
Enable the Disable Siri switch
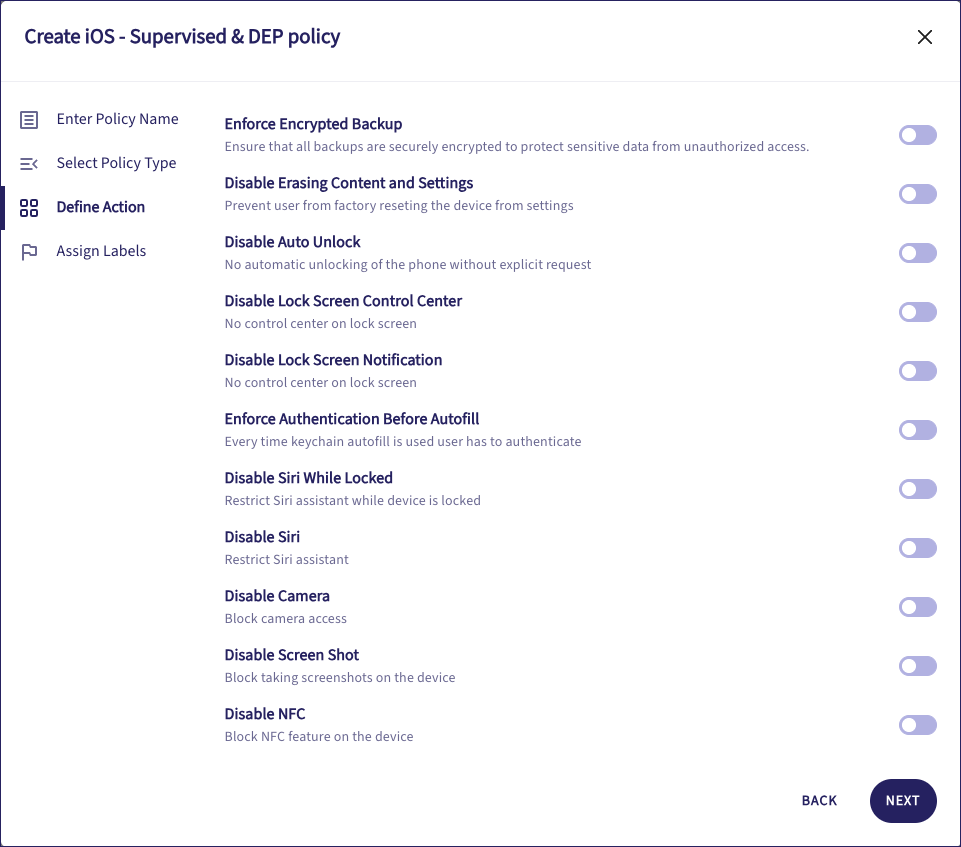click(917, 548)
